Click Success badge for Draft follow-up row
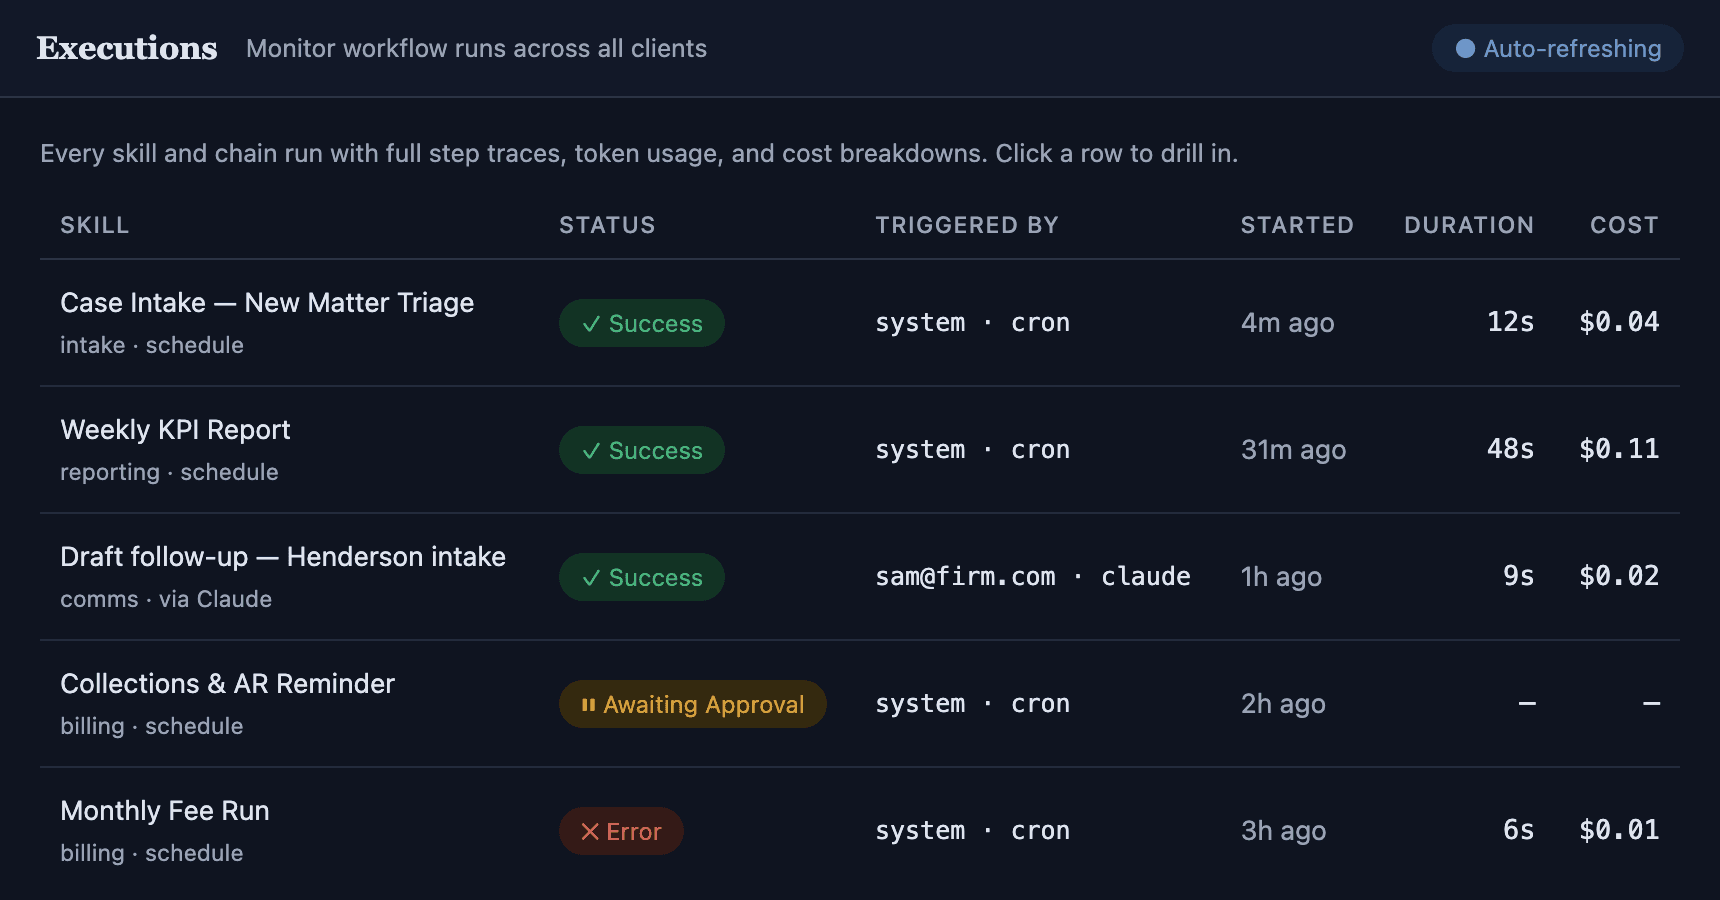The image size is (1720, 900). click(642, 577)
